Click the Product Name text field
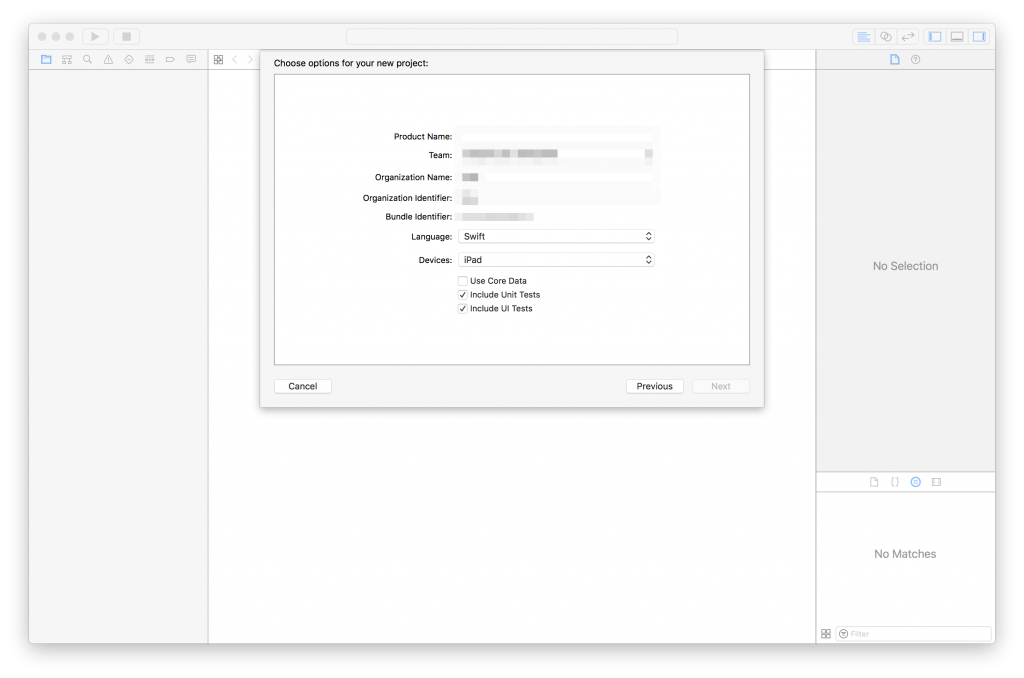Viewport: 1024px width, 678px height. click(556, 136)
